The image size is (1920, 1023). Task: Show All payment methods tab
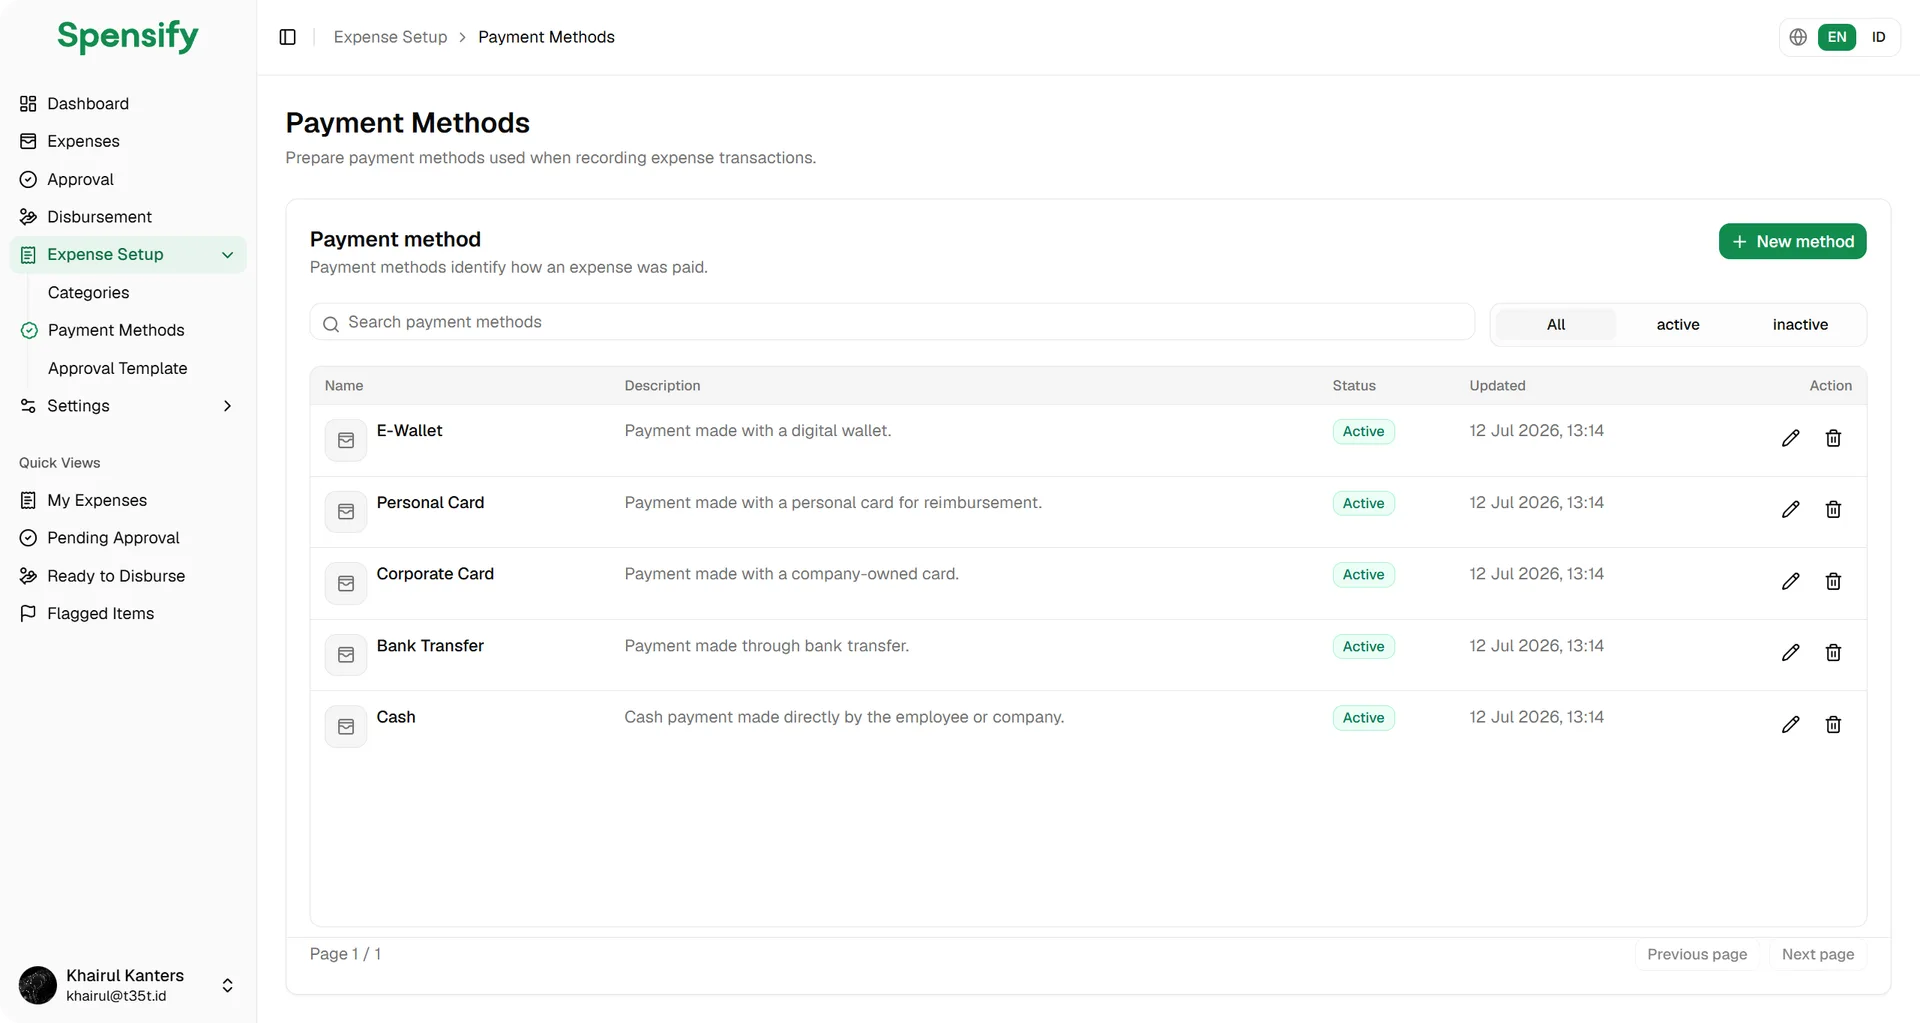[x=1556, y=325]
